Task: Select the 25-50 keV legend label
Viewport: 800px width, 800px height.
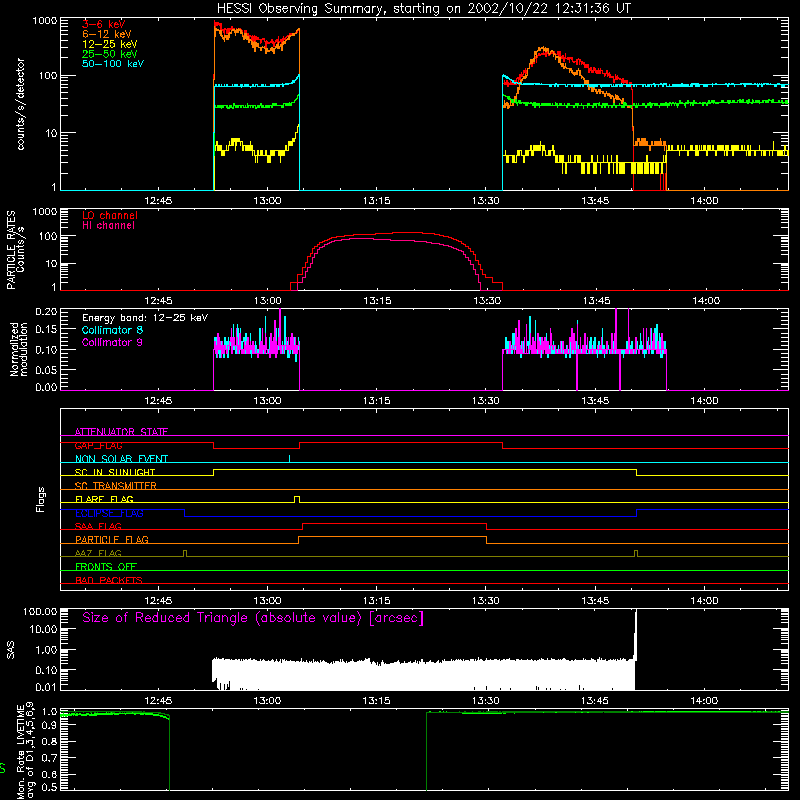Action: pyautogui.click(x=110, y=54)
